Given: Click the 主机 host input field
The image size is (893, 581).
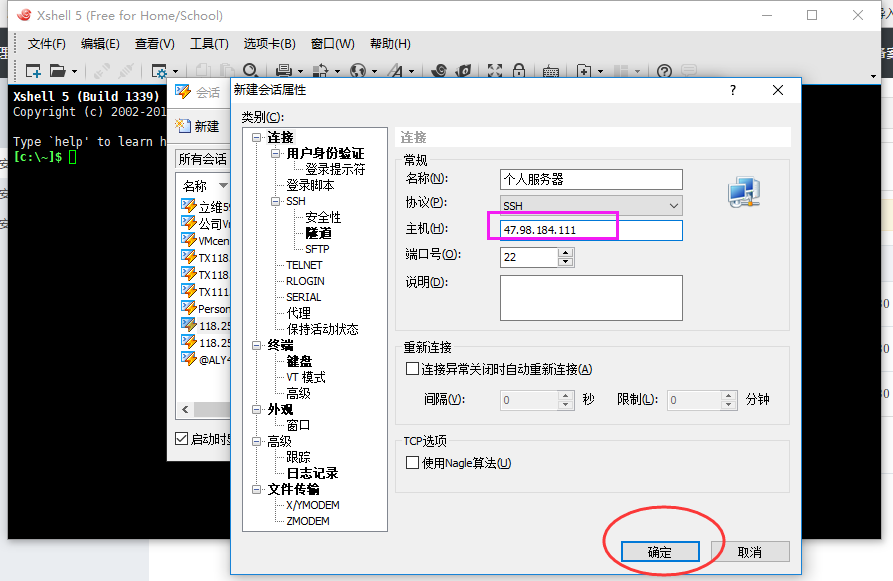Looking at the screenshot, I should click(591, 230).
